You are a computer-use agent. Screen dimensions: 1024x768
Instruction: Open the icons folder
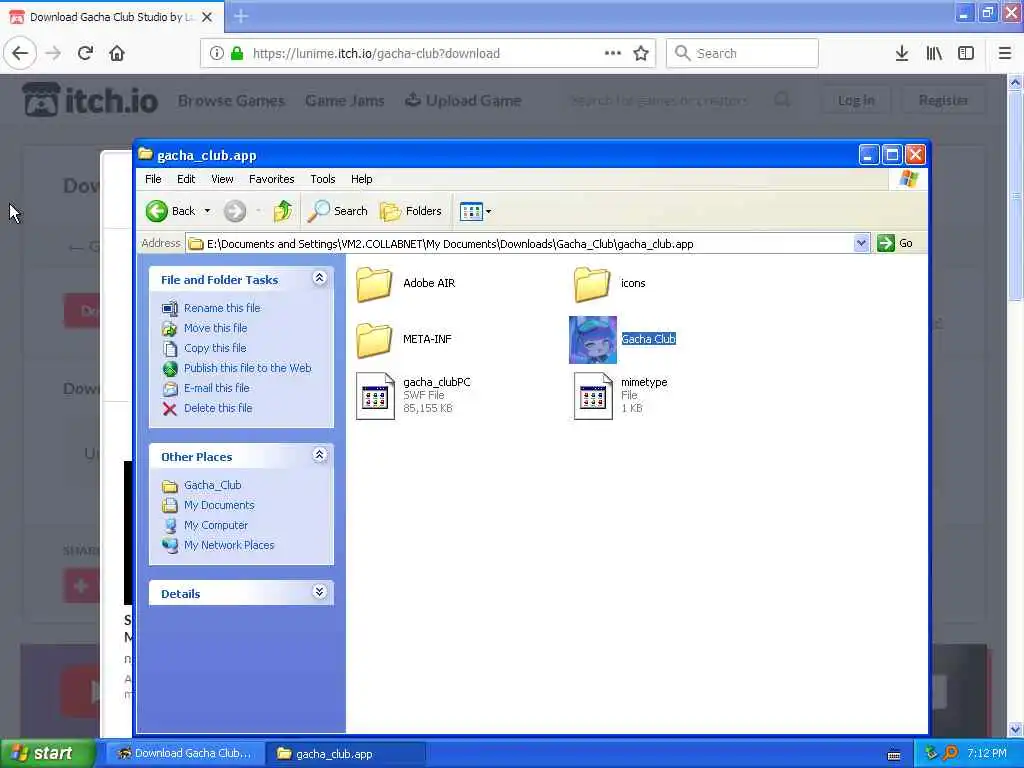(610, 283)
